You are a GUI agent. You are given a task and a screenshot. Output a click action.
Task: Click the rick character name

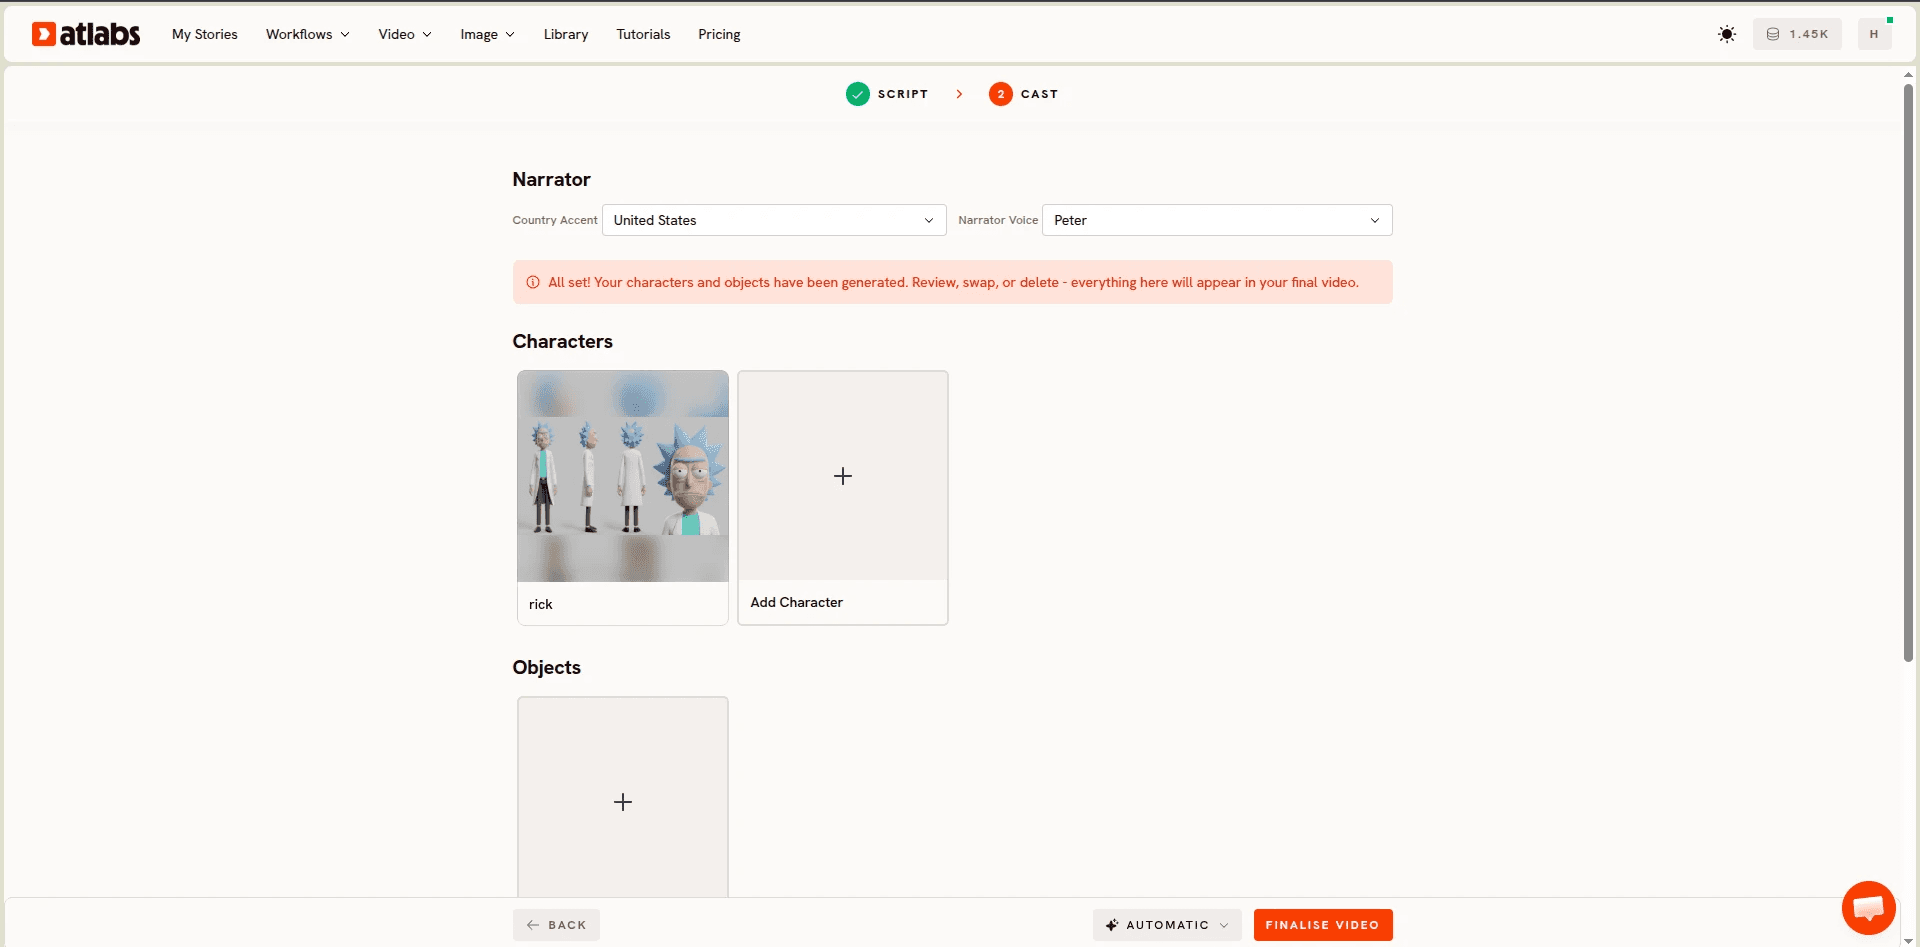point(541,604)
